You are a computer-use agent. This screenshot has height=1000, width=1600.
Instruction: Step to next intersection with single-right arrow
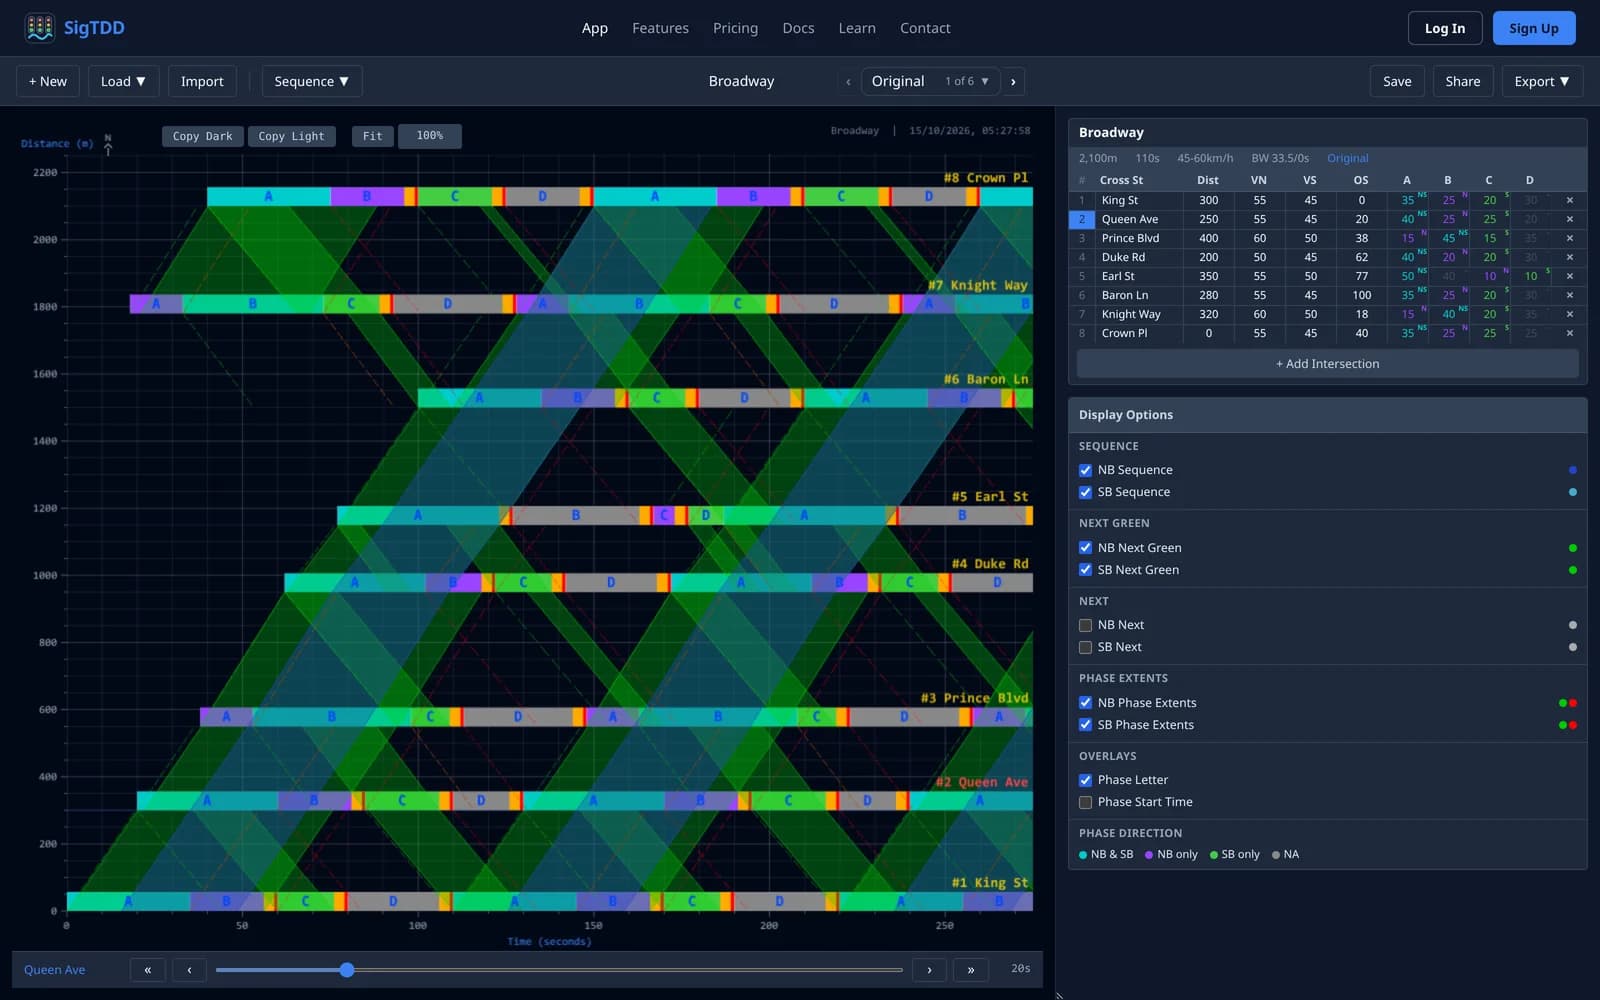[929, 969]
